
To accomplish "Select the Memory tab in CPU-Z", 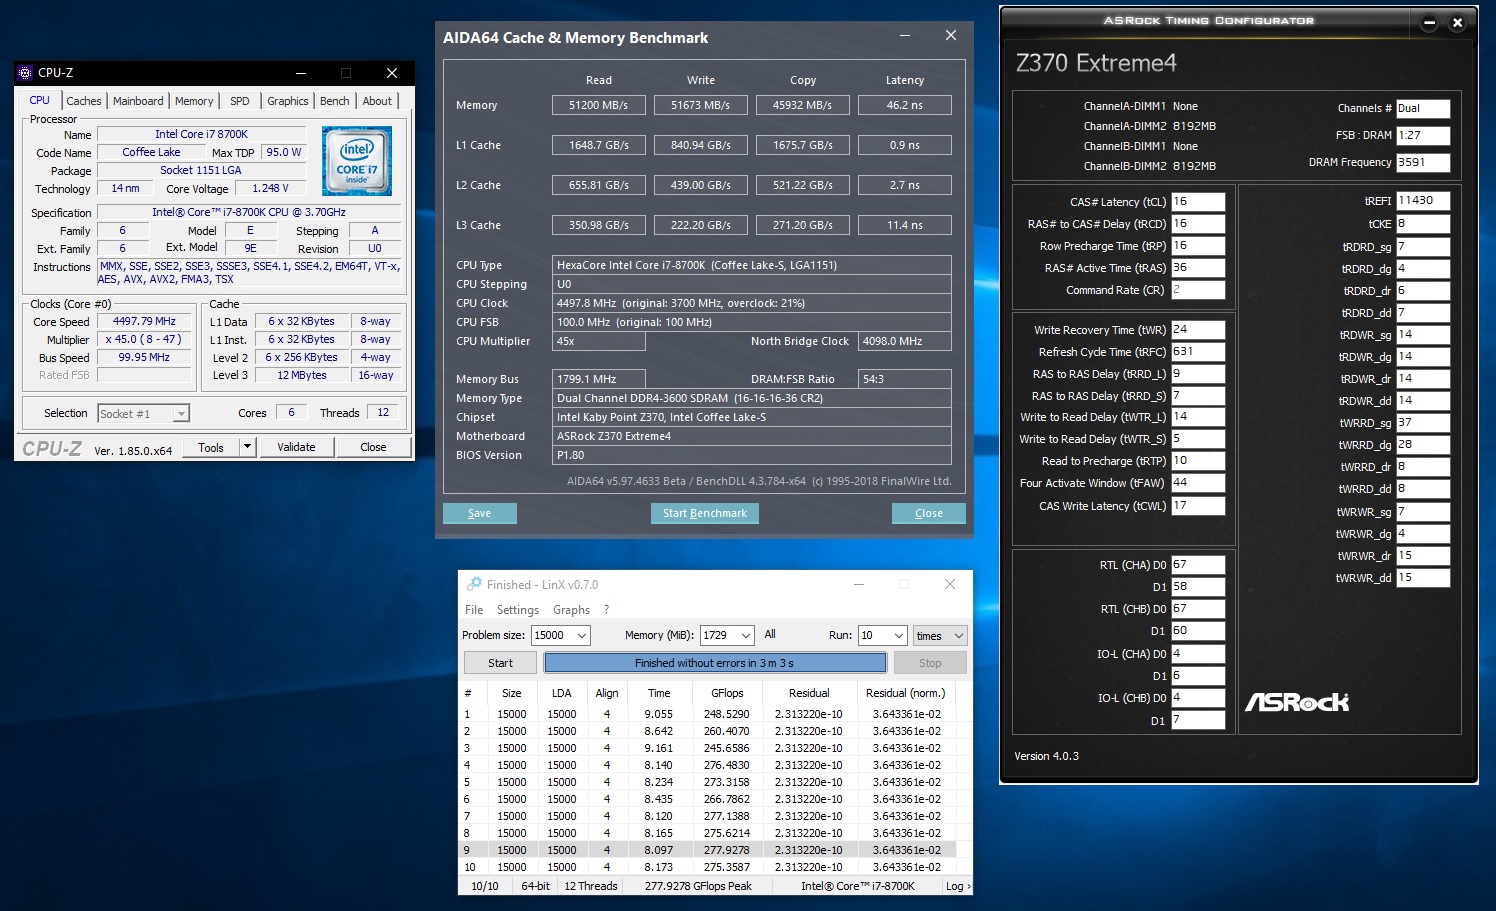I will click(194, 101).
